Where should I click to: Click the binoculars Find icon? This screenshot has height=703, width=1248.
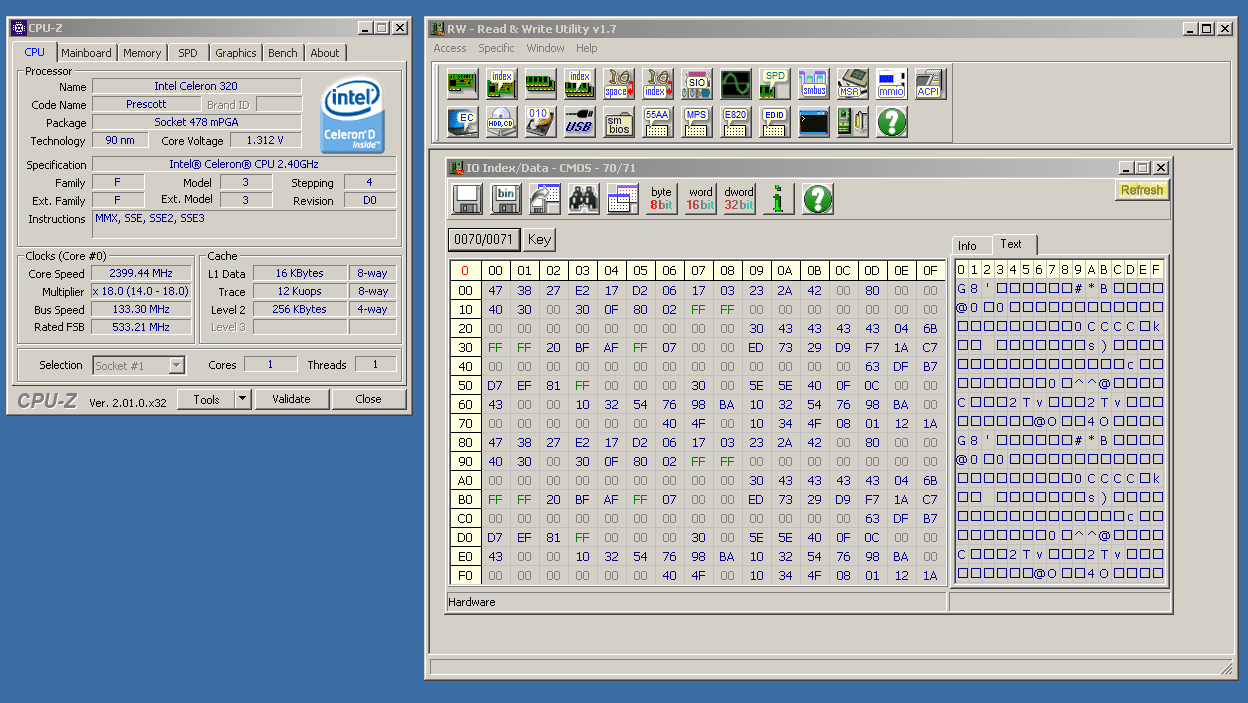click(x=584, y=199)
